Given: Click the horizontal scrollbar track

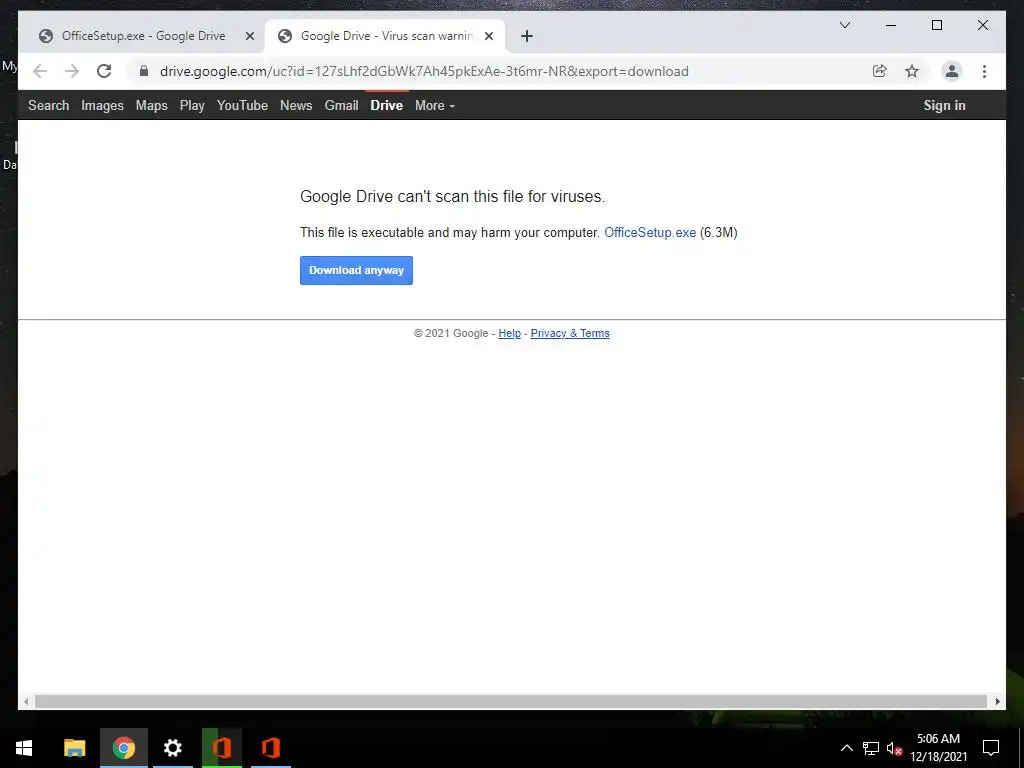Looking at the screenshot, I should click(x=511, y=701).
